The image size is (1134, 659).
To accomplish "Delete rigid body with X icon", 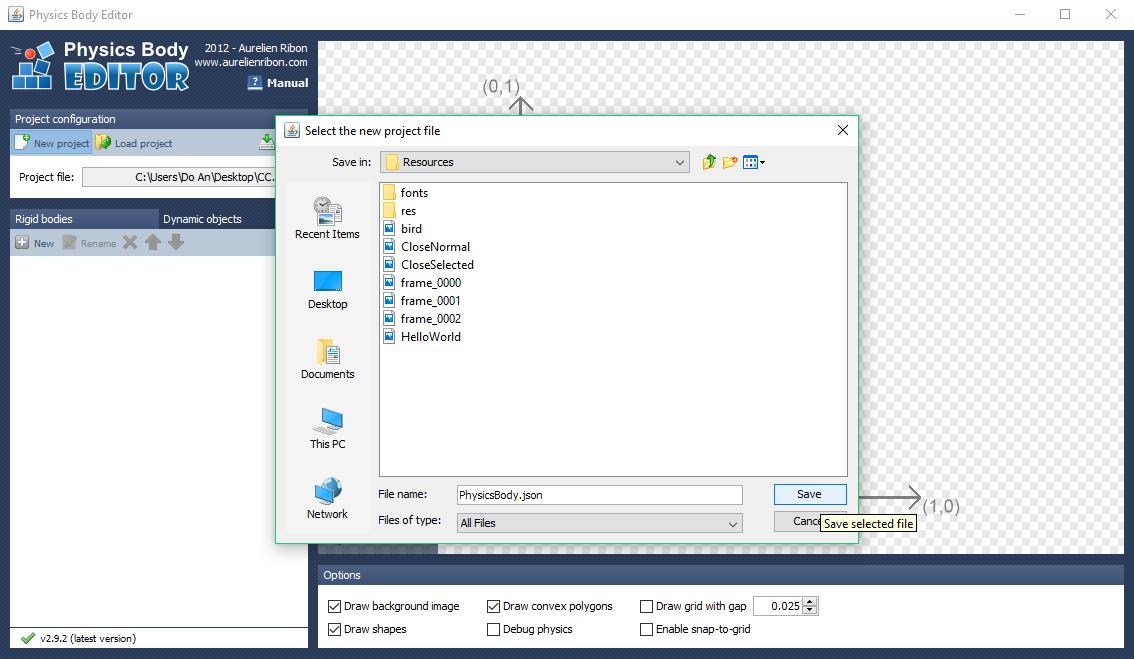I will [130, 242].
